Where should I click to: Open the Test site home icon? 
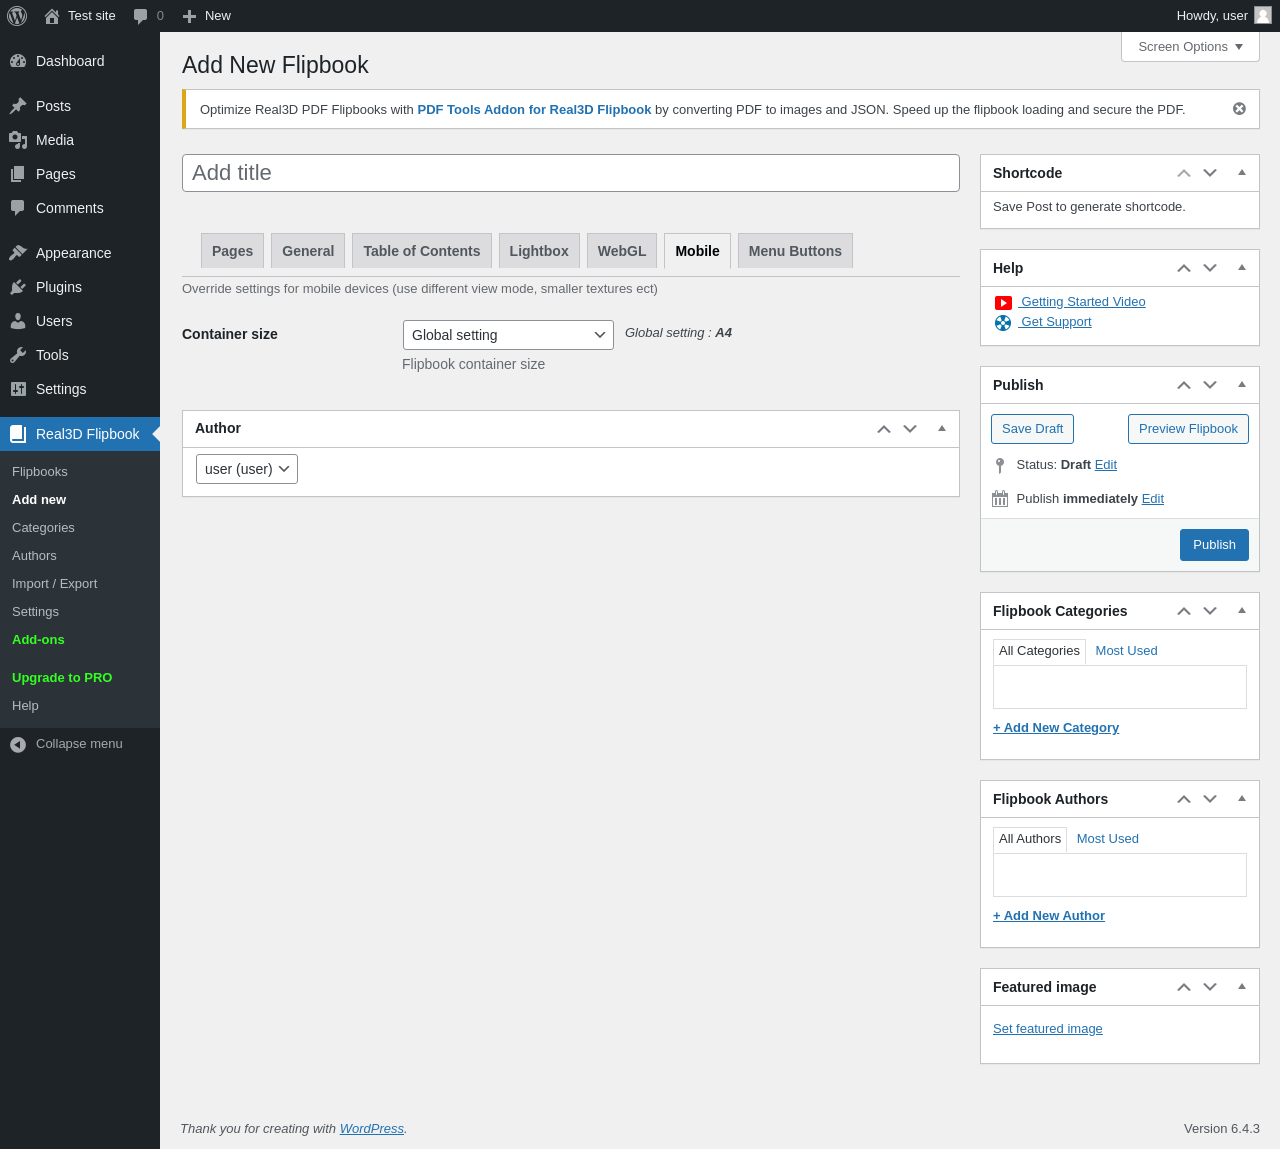(52, 16)
